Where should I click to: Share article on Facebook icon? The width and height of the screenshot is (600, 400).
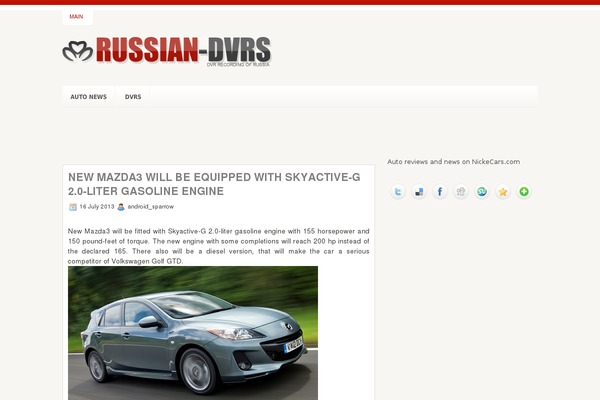pyautogui.click(x=440, y=191)
